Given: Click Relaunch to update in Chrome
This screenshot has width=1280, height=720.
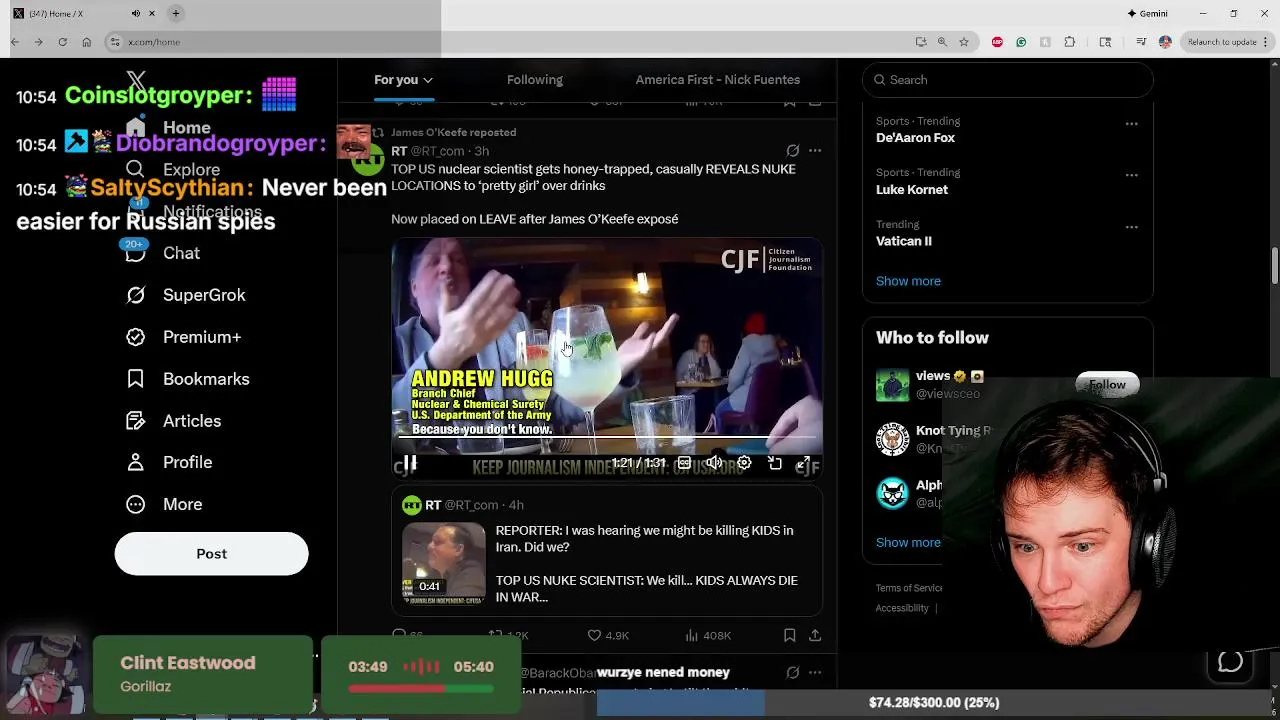Looking at the screenshot, I should coord(1222,42).
